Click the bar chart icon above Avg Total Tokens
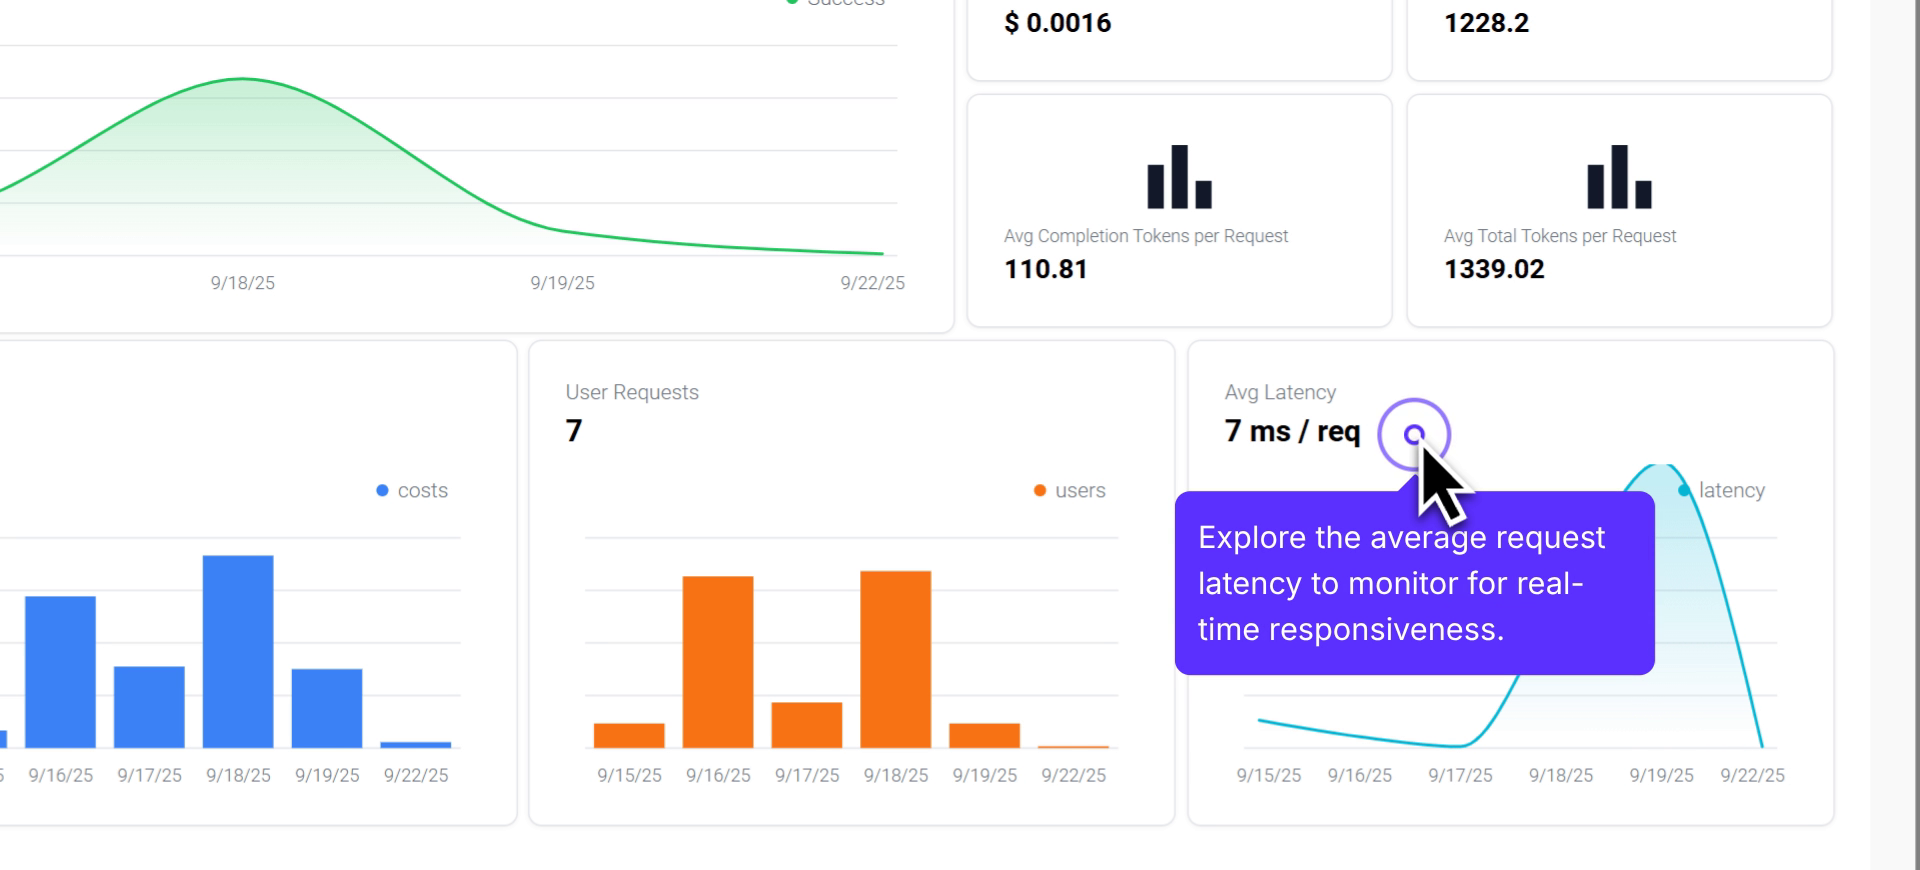Screen dimensions: 1920x870 click(1619, 177)
